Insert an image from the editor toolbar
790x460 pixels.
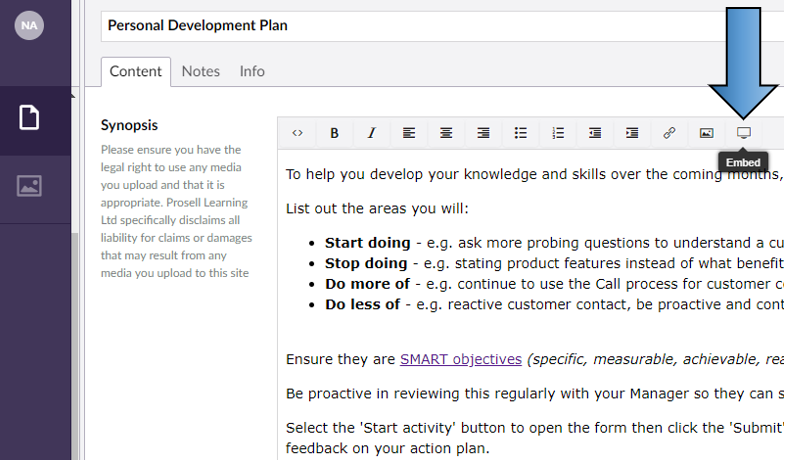[706, 133]
